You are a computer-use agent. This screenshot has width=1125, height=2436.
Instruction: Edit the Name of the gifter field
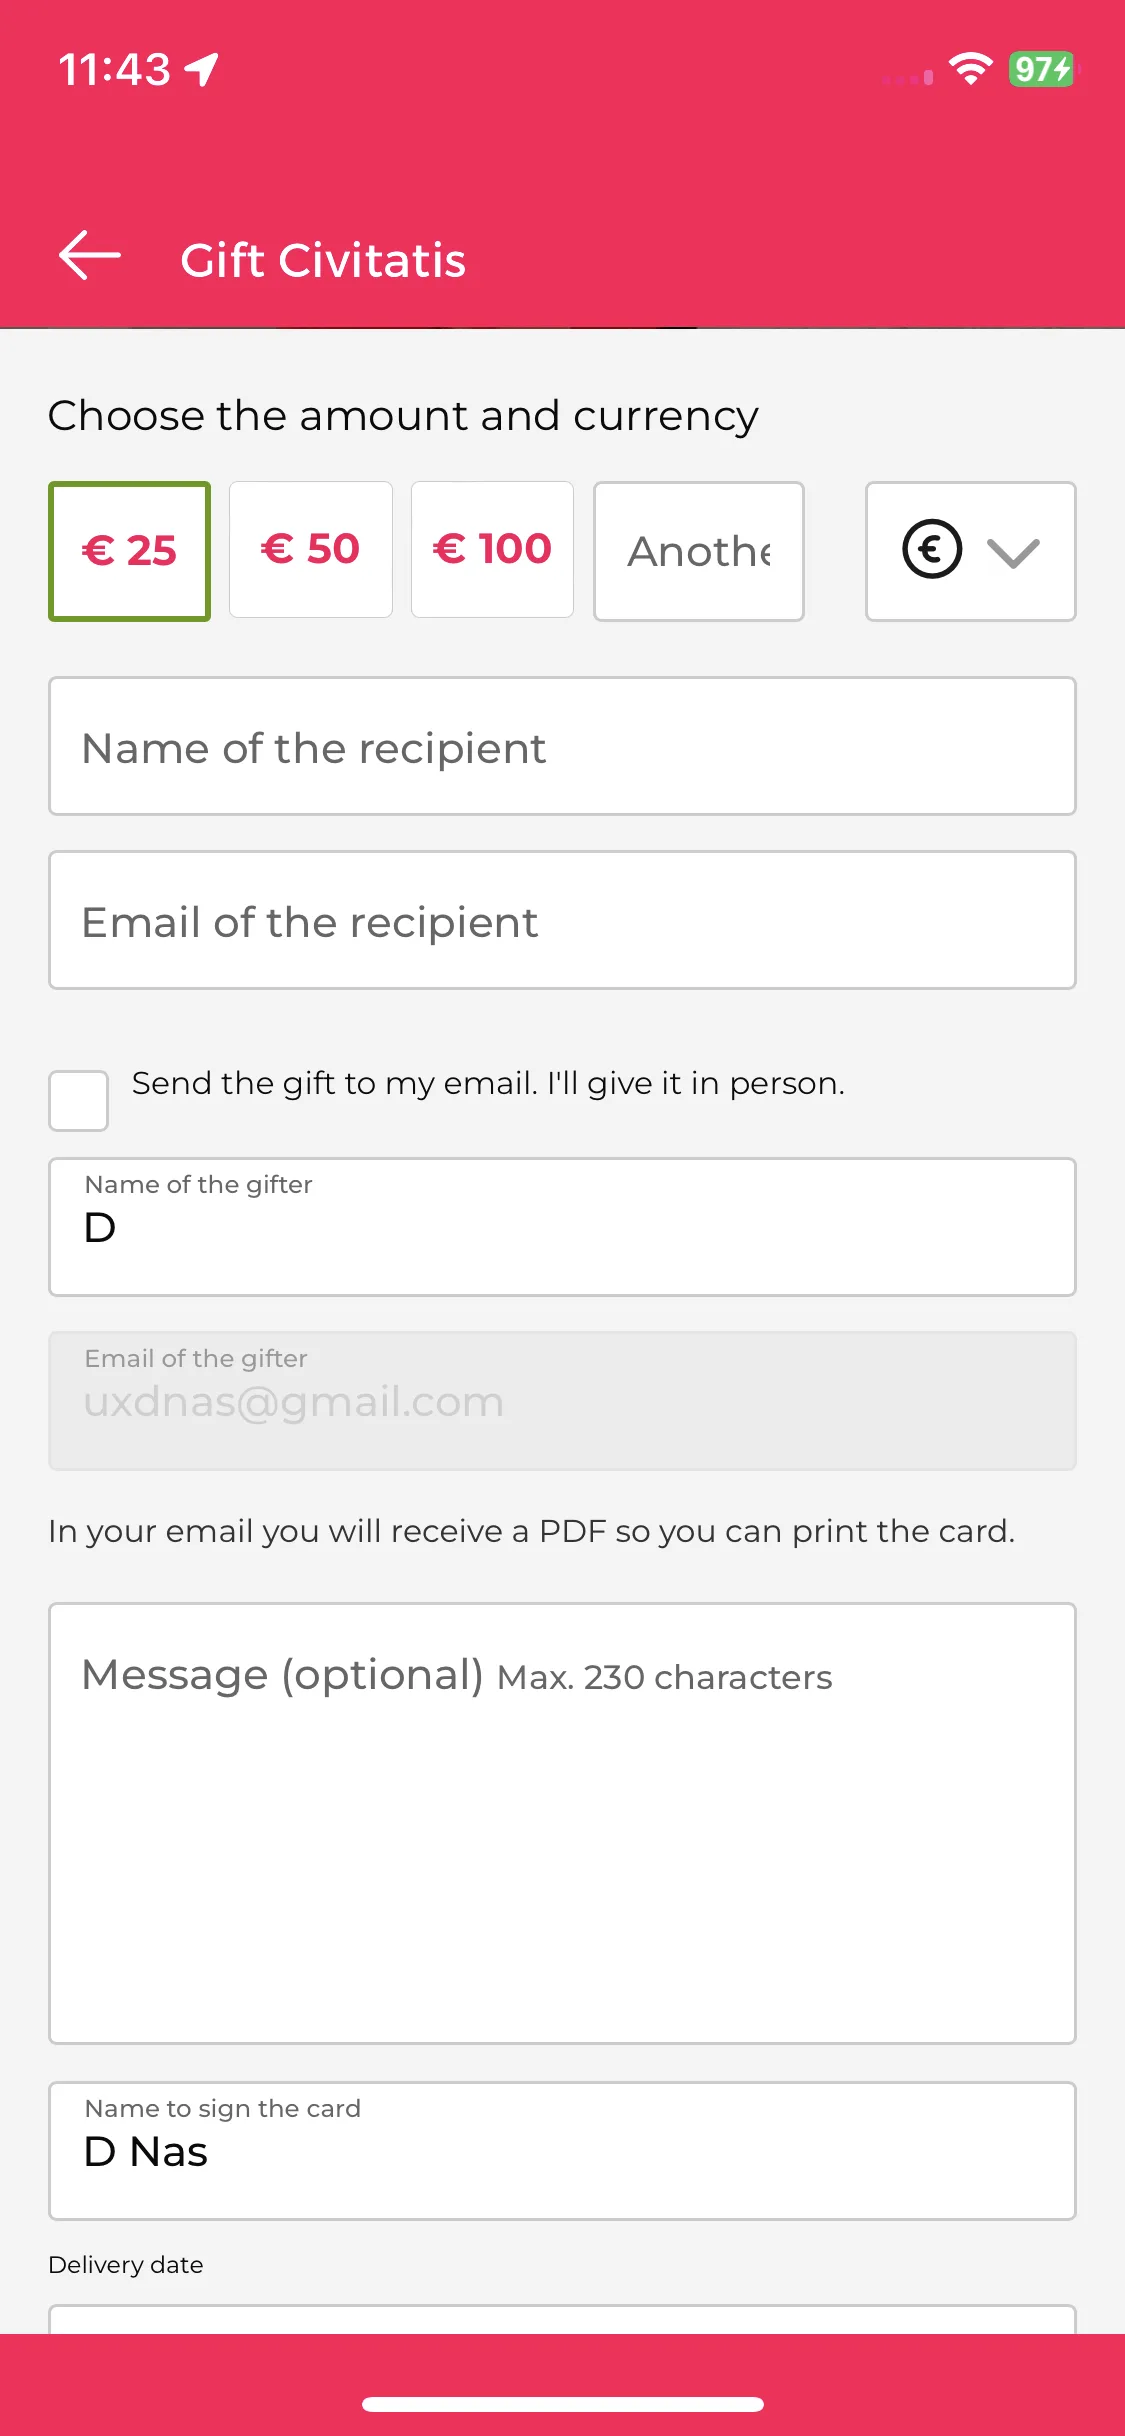pyautogui.click(x=562, y=1227)
